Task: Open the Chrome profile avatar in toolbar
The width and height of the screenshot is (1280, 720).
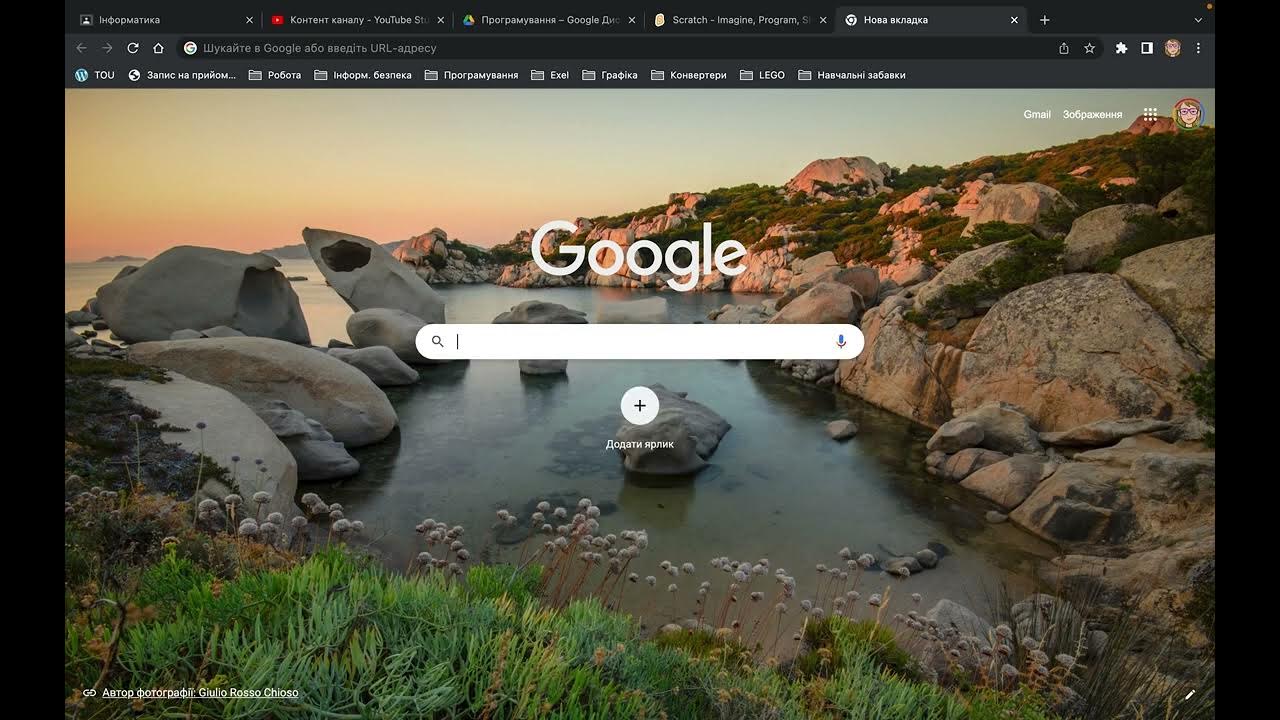Action: 1173,48
